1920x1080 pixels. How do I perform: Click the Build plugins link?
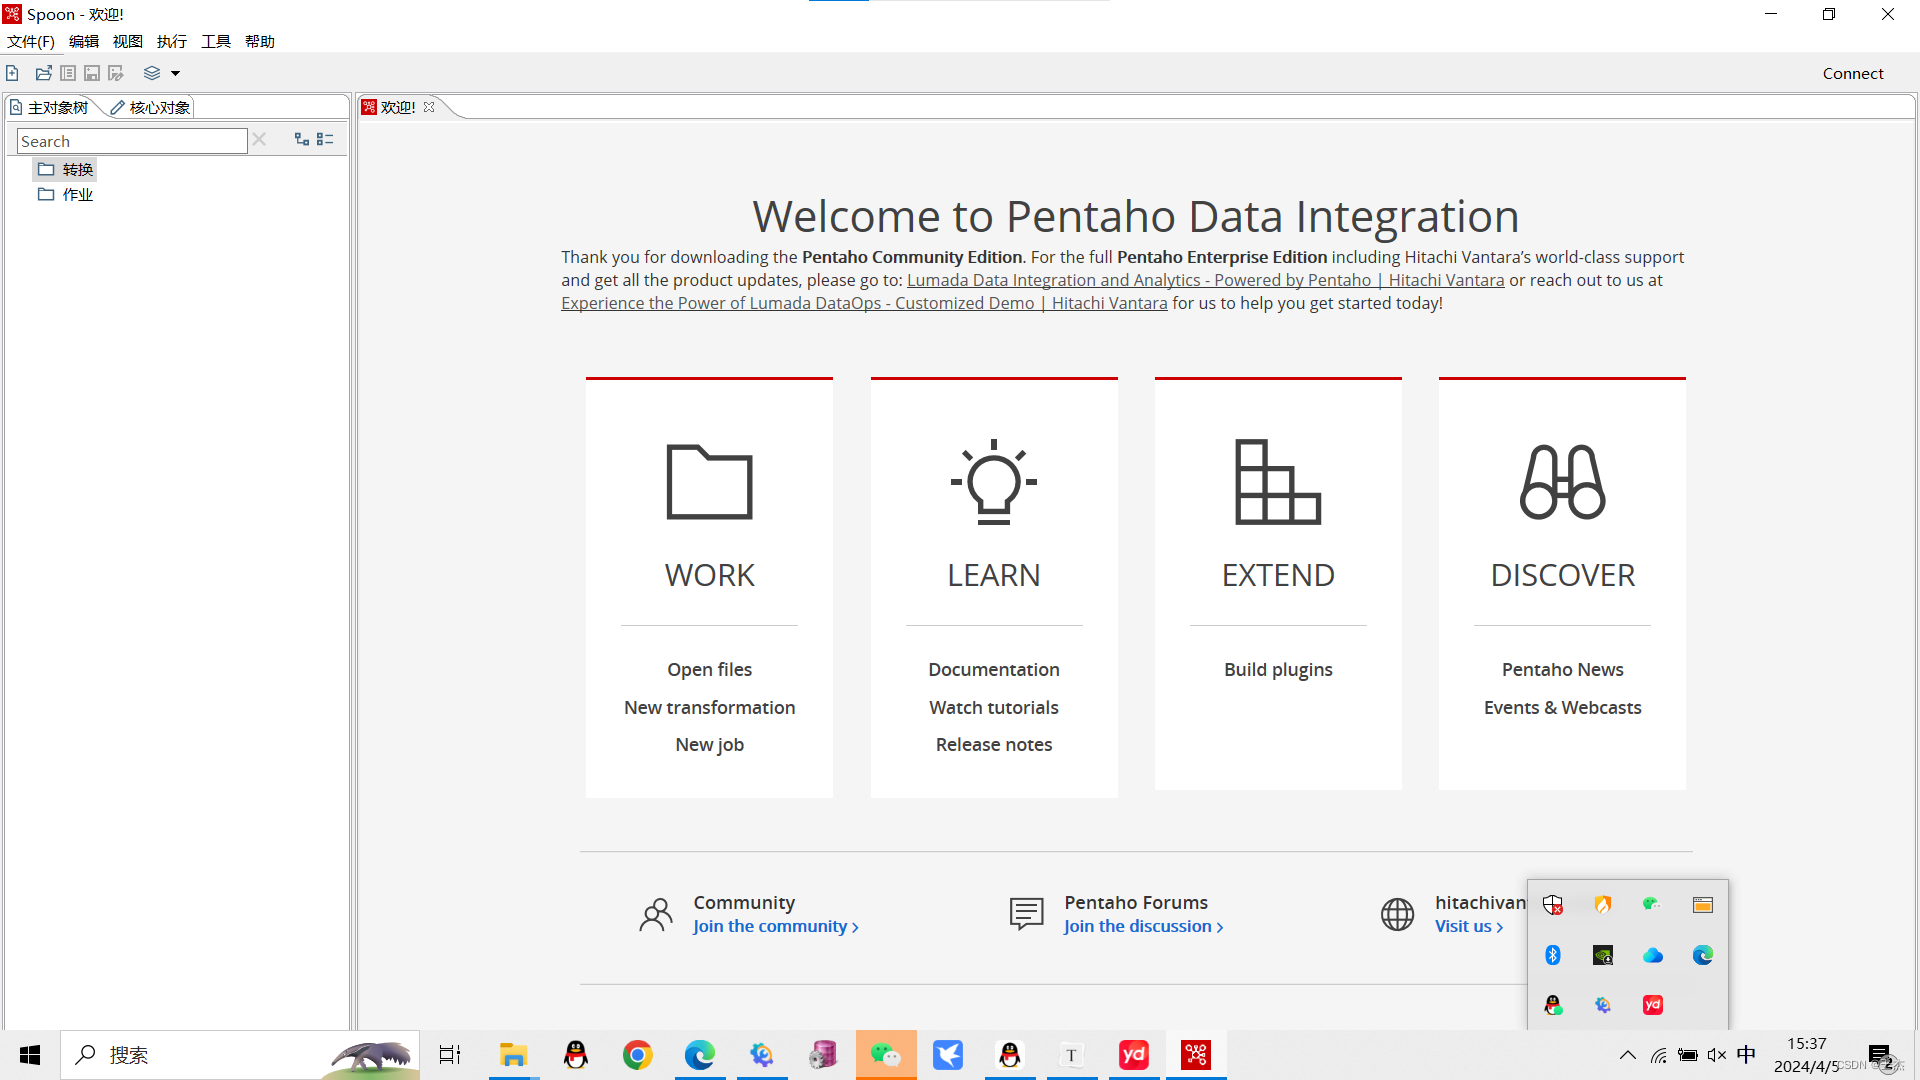pyautogui.click(x=1278, y=669)
